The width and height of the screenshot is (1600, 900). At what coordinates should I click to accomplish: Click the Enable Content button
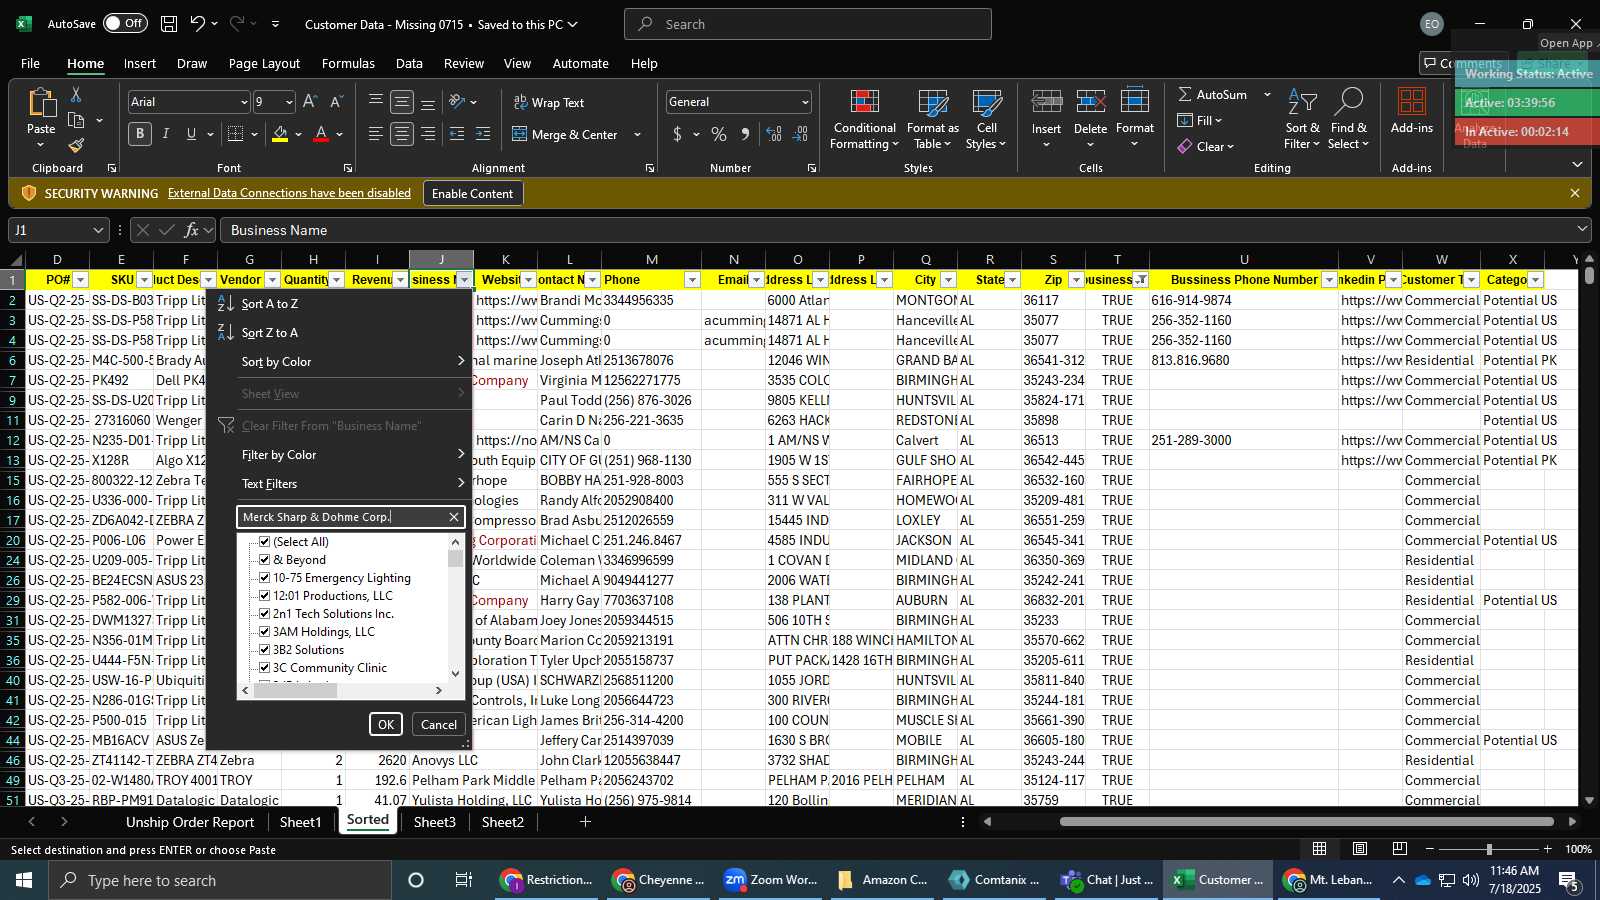472,193
